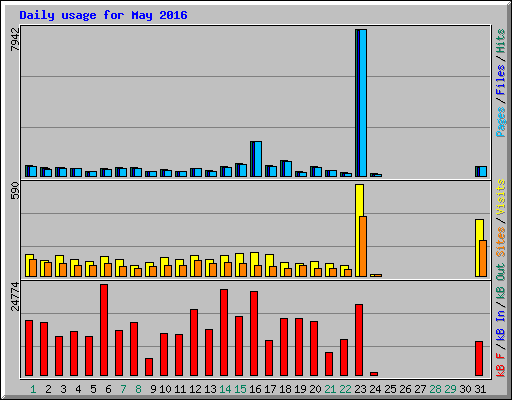Click the Pages legend label
512x400 pixels.
click(x=501, y=122)
